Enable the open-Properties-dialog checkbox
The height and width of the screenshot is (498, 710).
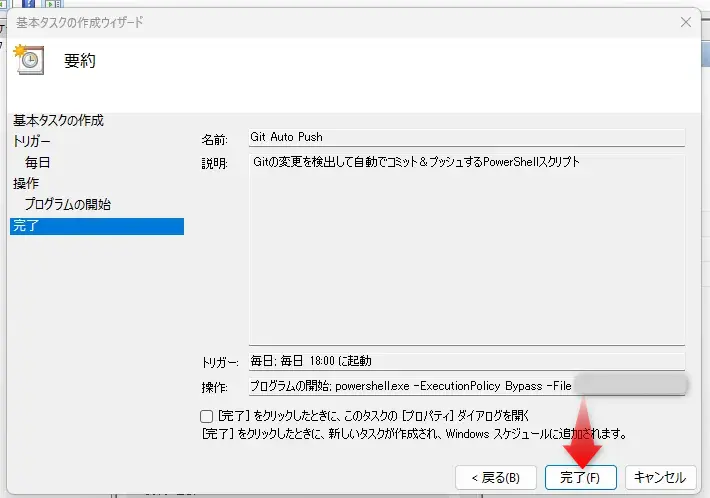click(x=206, y=415)
